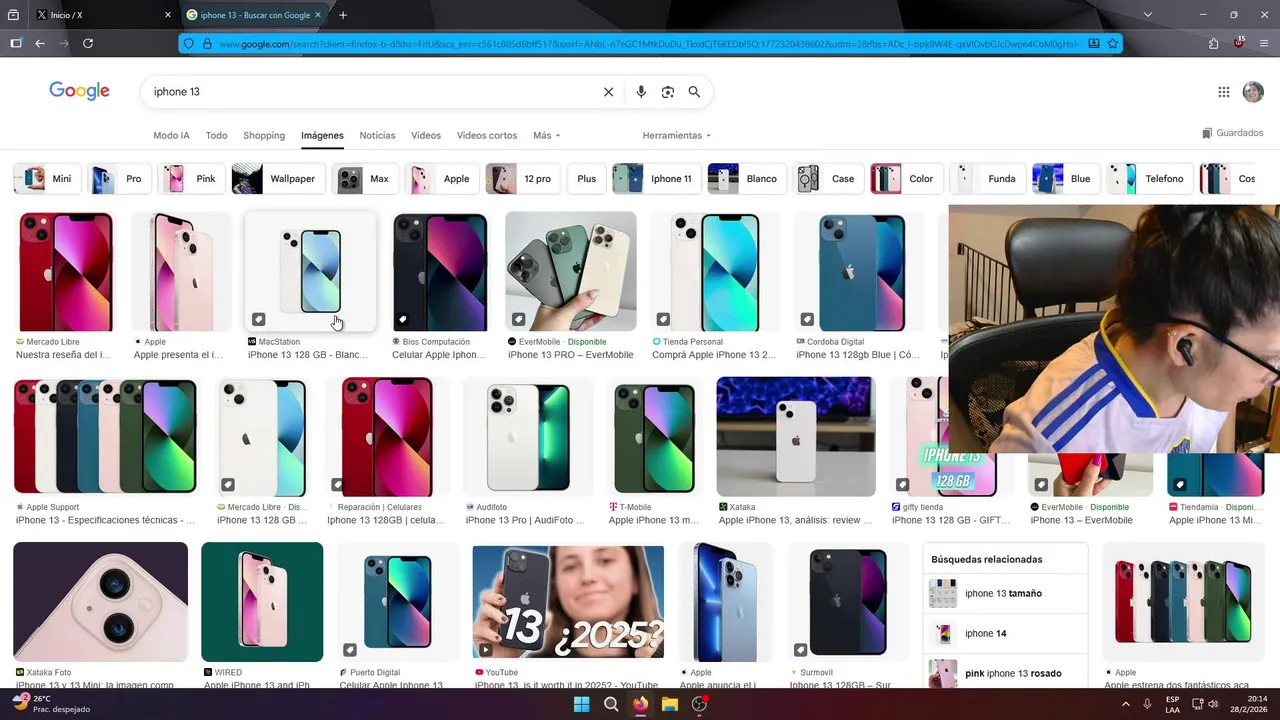The width and height of the screenshot is (1280, 720).
Task: Bookmark this page with the star icon
Action: pos(1112,44)
